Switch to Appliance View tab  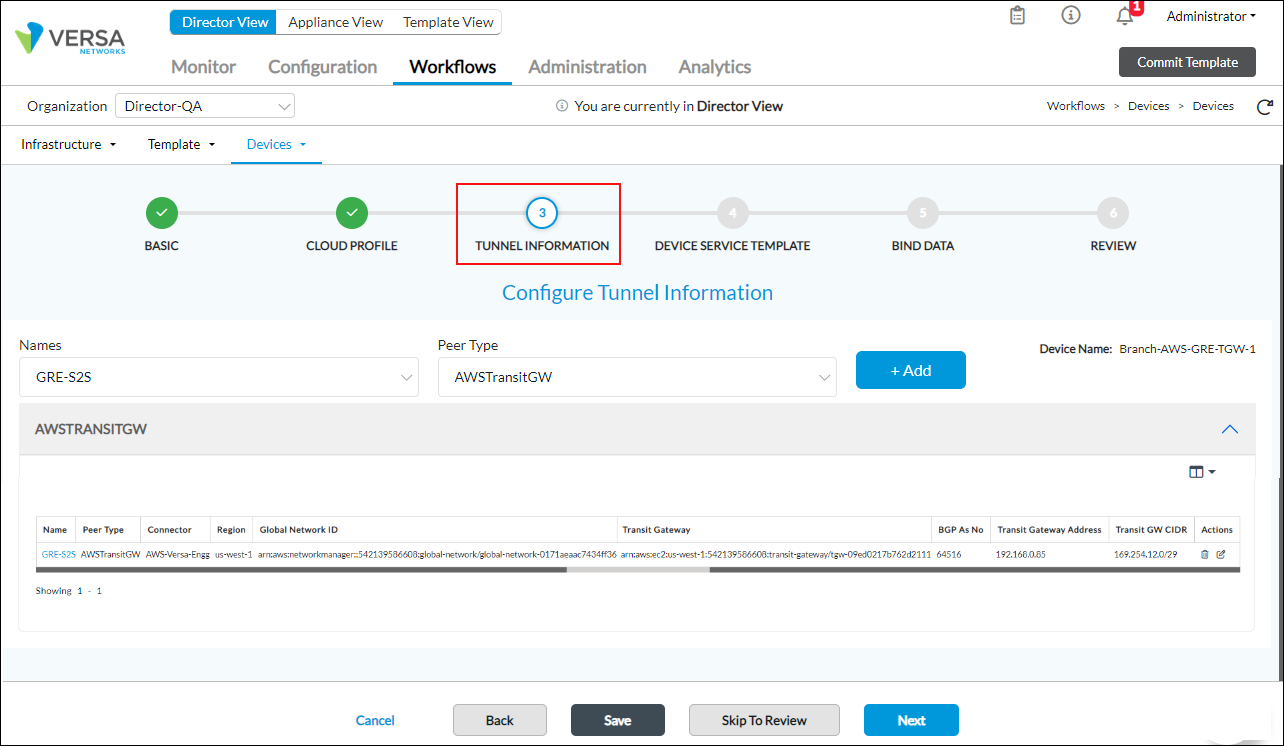point(335,22)
